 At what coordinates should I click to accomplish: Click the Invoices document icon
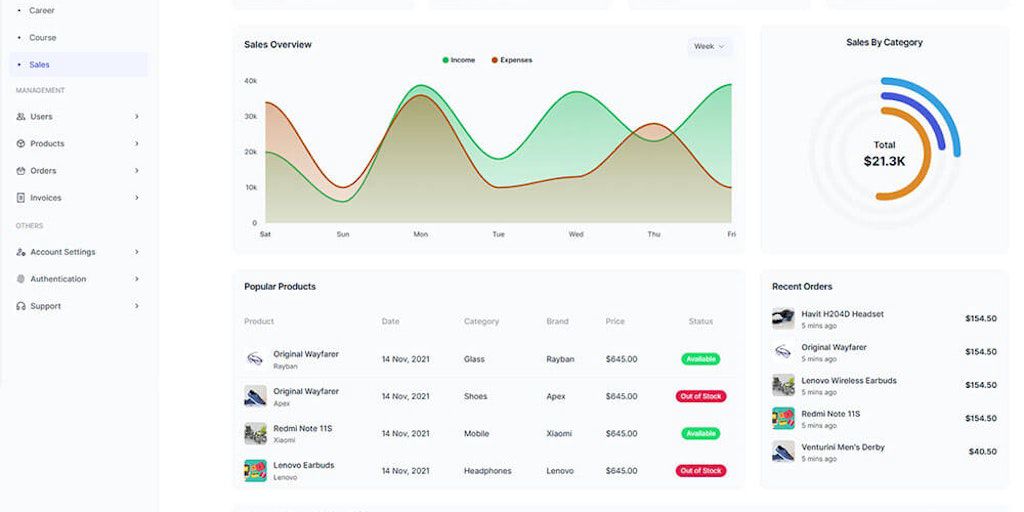[21, 198]
